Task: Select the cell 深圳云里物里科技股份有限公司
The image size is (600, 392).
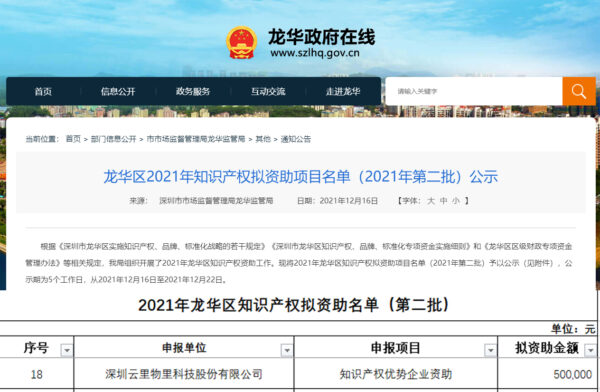Action: coord(184,374)
